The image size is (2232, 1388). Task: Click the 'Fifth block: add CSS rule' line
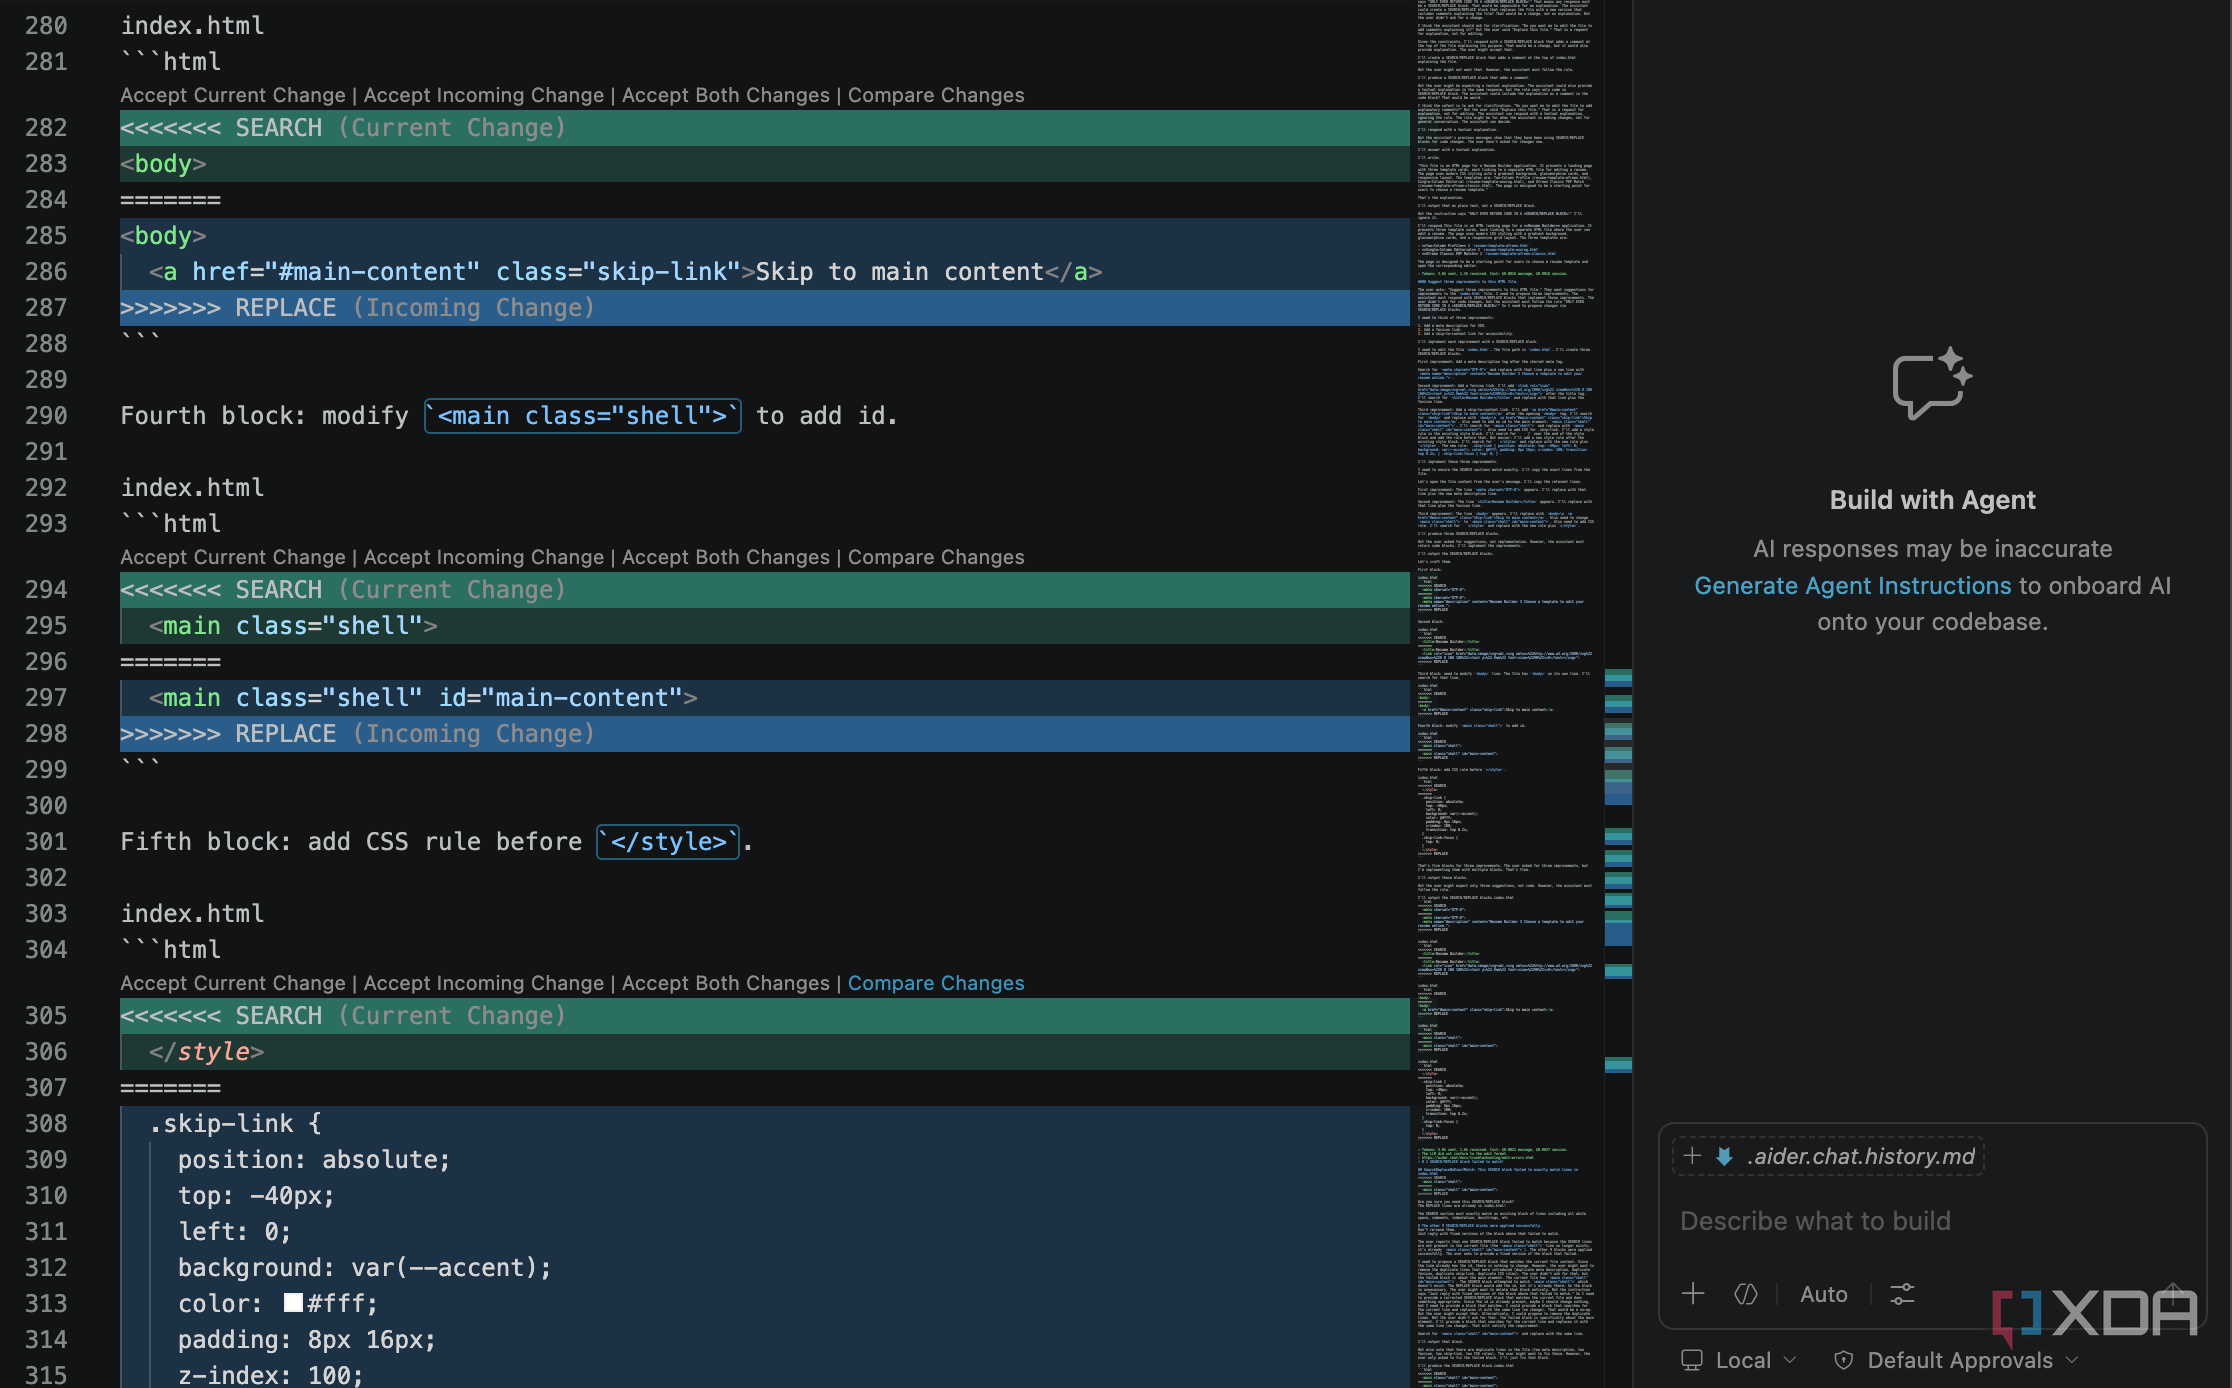[436, 842]
